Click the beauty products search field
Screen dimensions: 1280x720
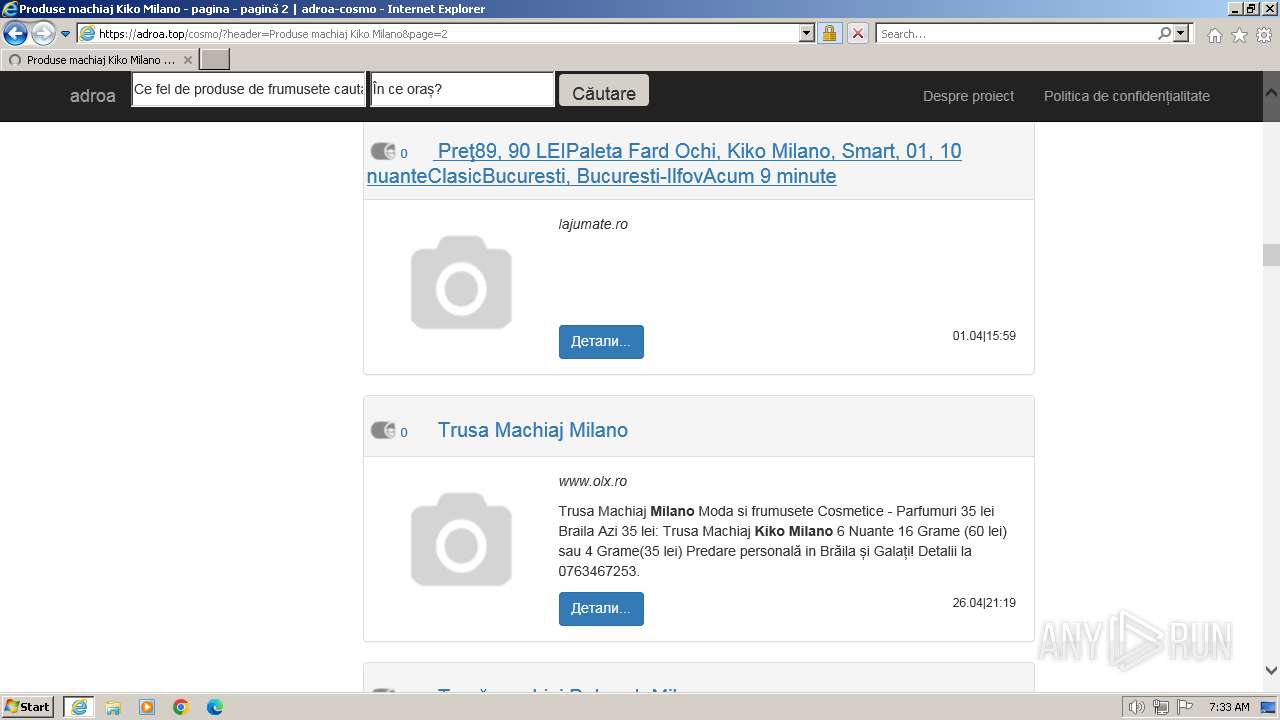[x=250, y=89]
